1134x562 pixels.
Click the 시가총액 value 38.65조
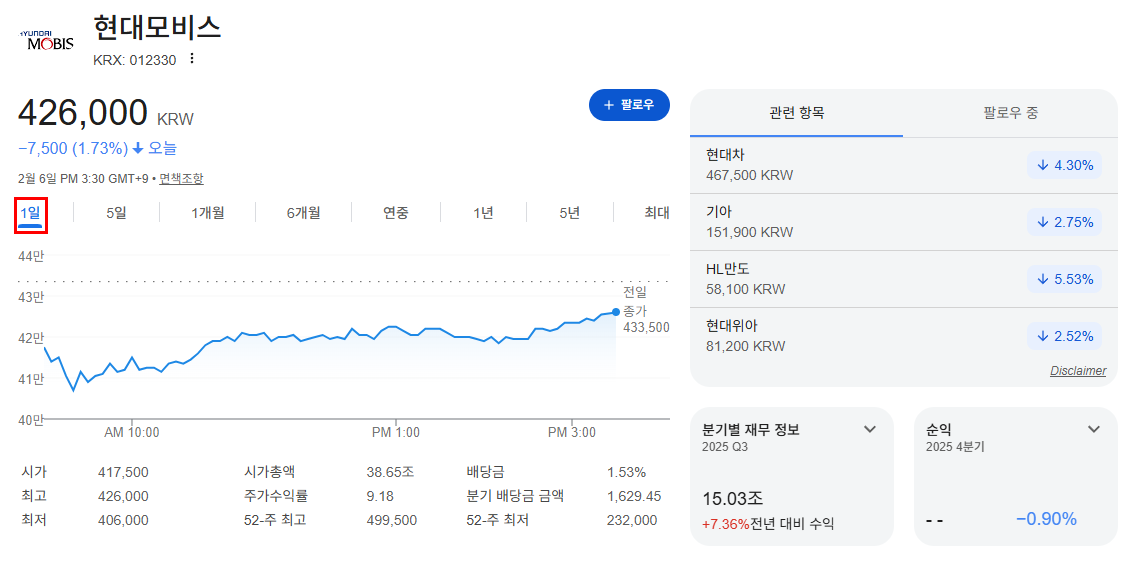coord(391,472)
